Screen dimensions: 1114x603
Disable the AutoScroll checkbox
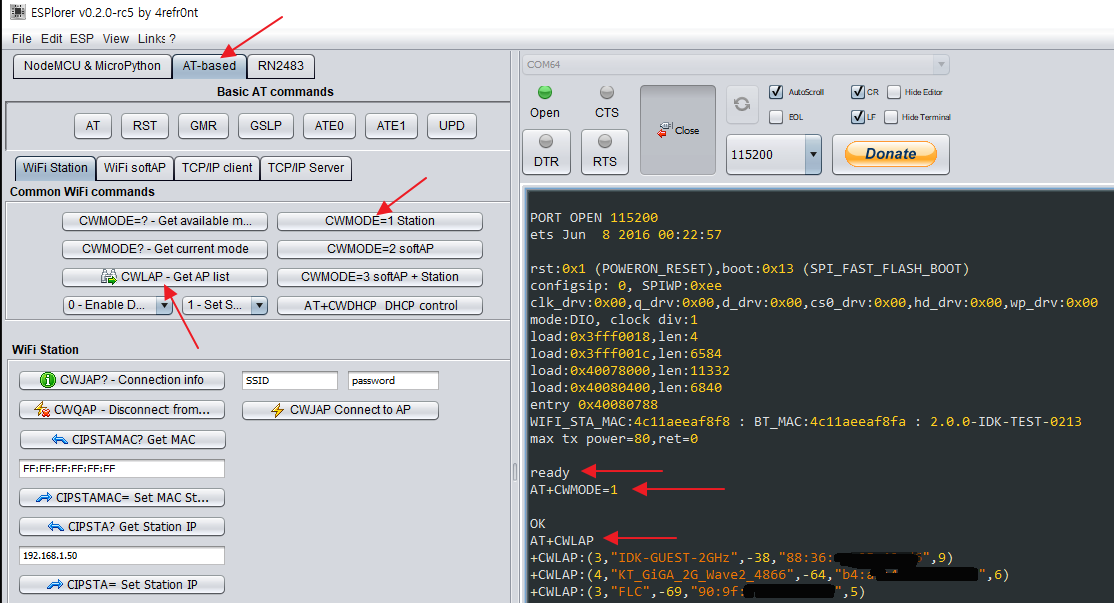(x=776, y=92)
